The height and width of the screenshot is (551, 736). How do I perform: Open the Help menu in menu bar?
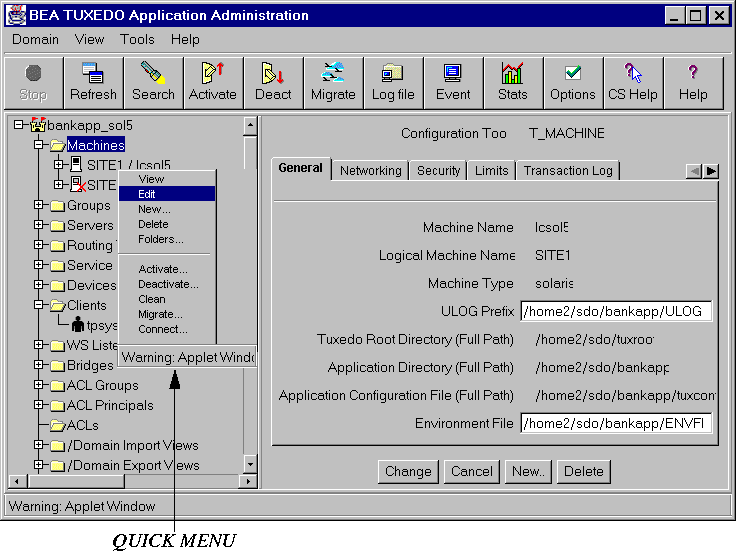click(185, 39)
